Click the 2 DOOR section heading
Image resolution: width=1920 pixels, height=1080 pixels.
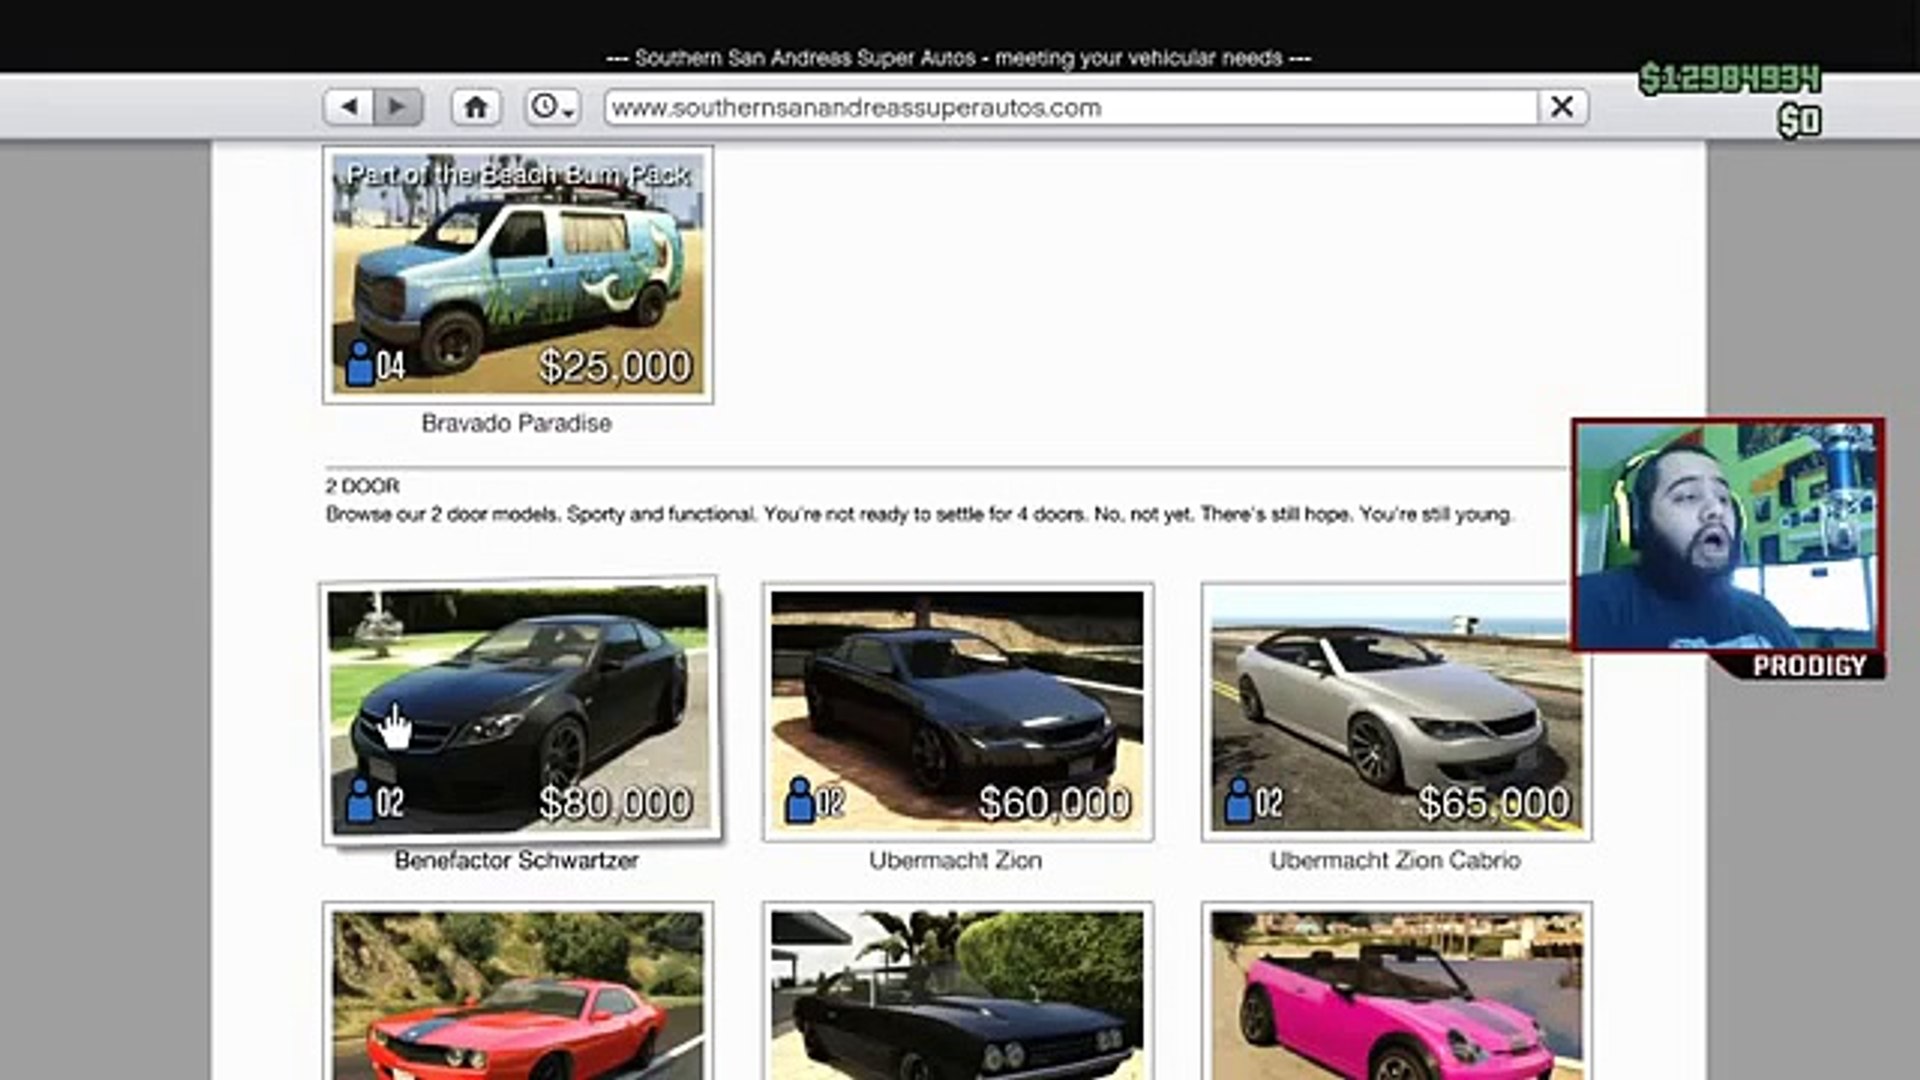(x=362, y=486)
